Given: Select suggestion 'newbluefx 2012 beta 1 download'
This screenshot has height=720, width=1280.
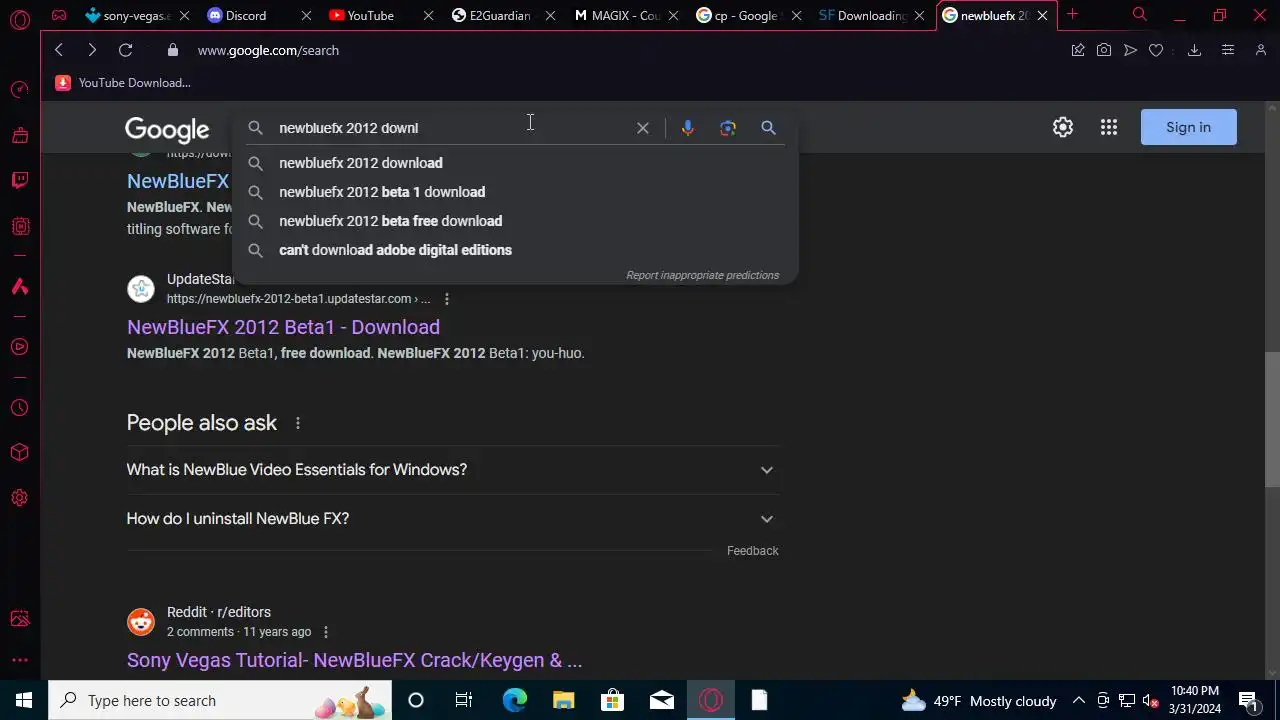Looking at the screenshot, I should pos(515,192).
